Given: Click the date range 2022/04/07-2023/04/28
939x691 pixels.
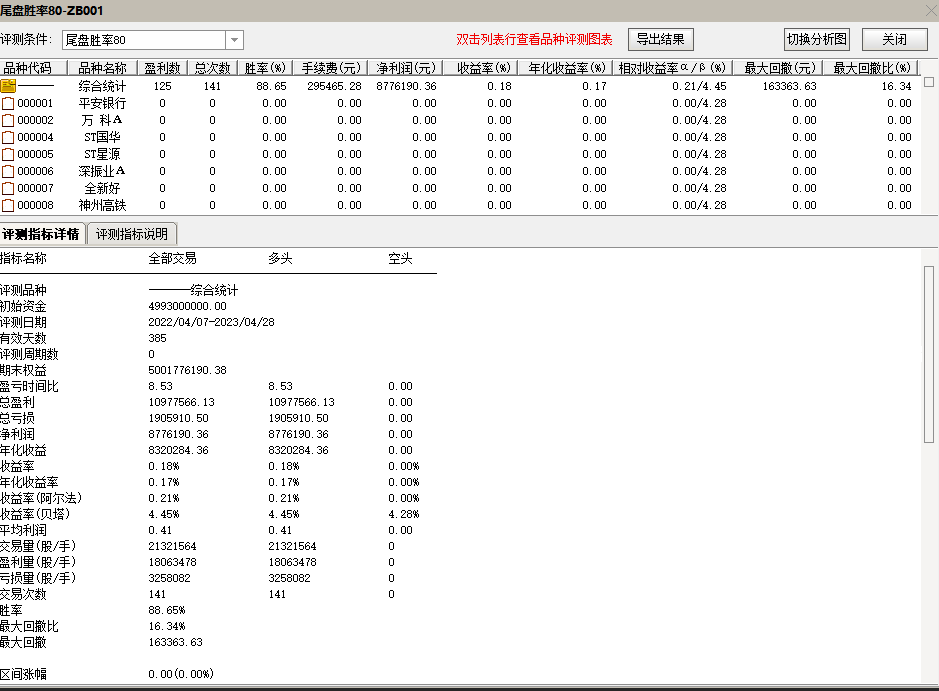Looking at the screenshot, I should 211,322.
